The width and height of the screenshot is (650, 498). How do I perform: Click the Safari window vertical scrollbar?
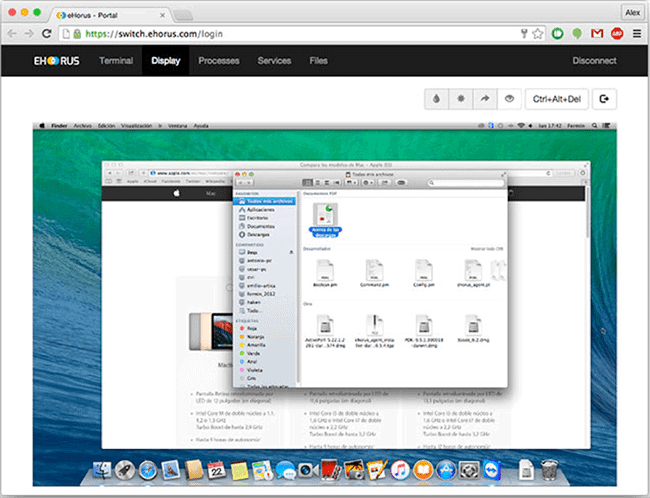click(x=587, y=214)
